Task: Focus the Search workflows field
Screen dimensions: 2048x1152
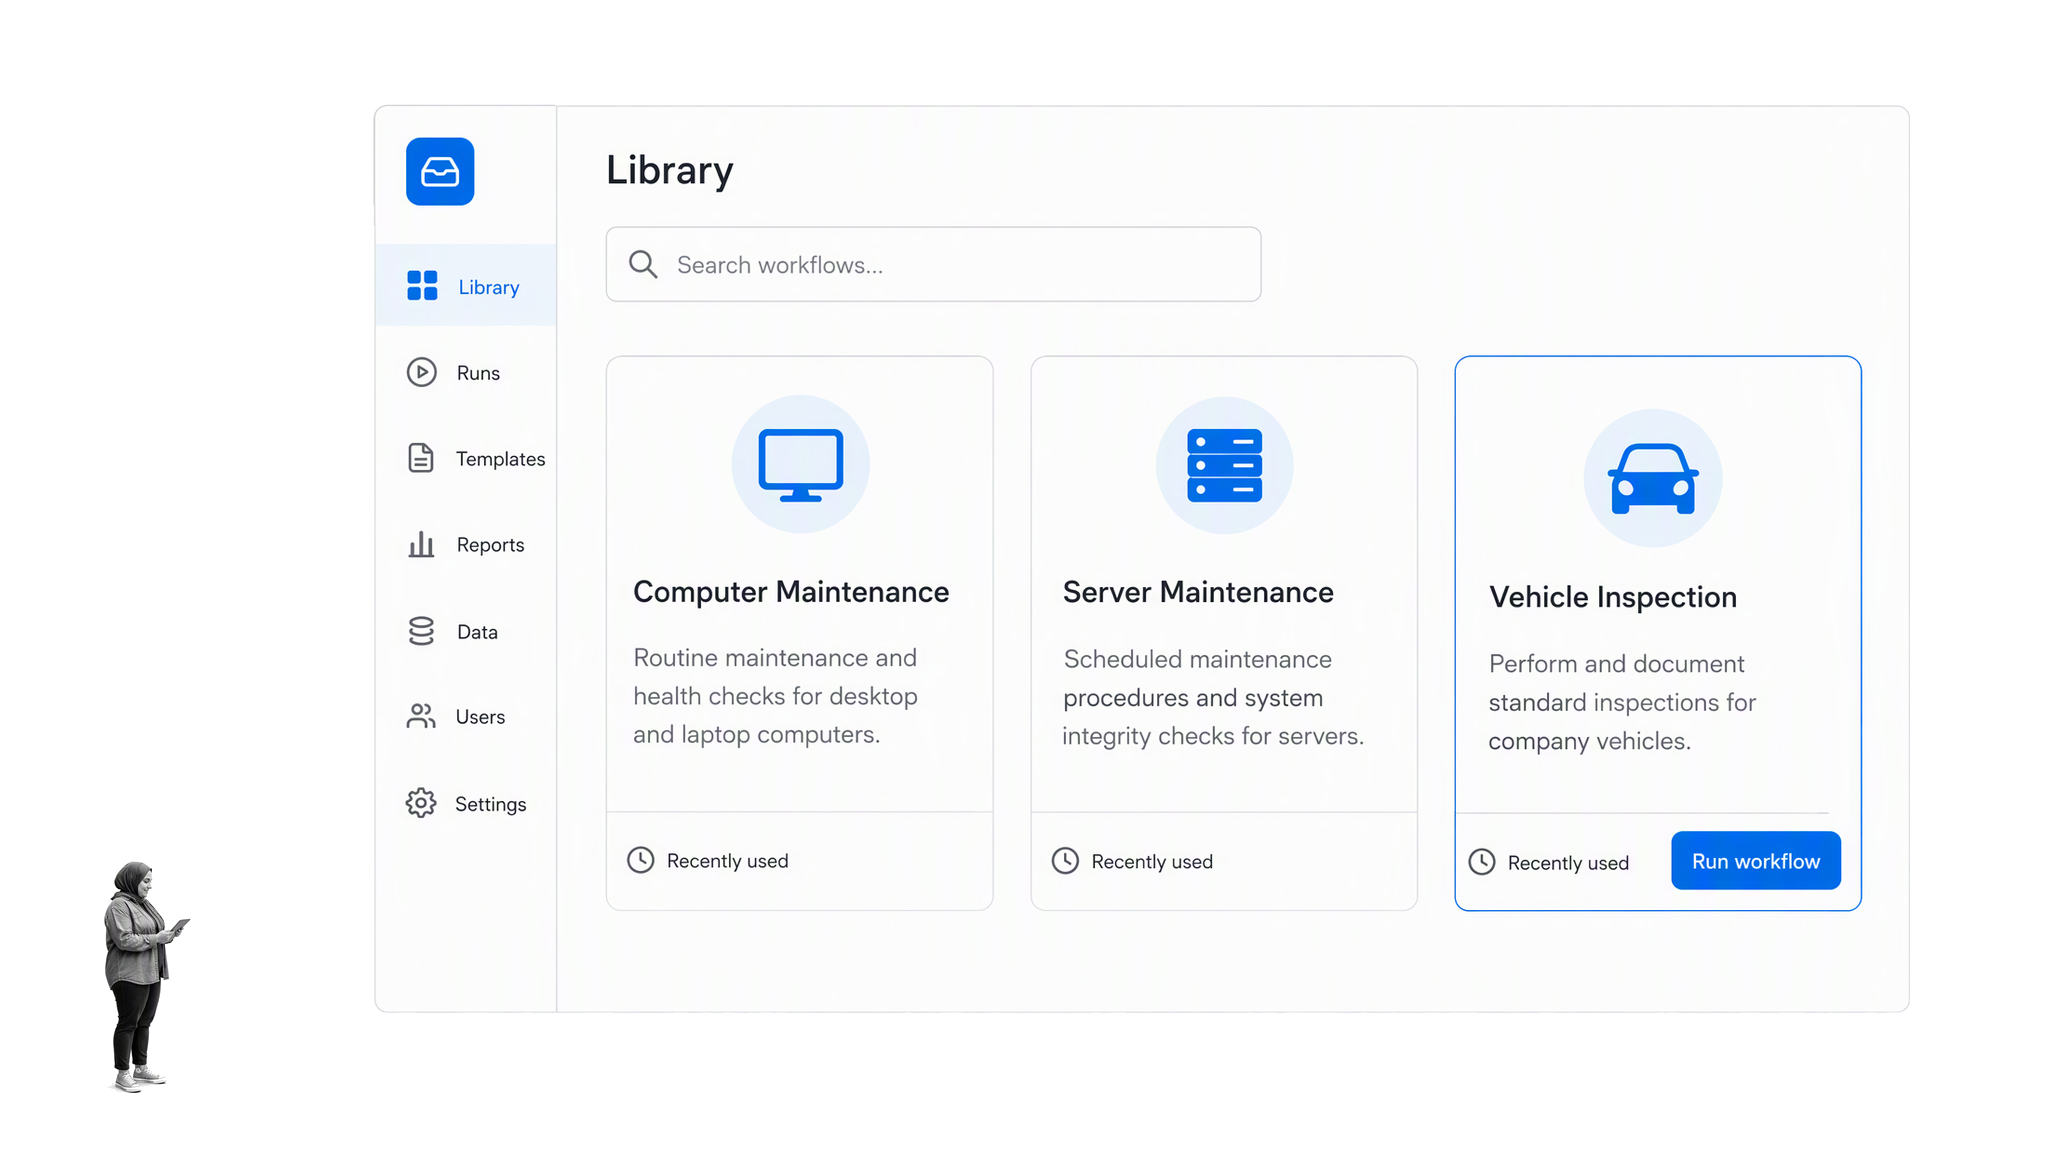Action: [933, 264]
